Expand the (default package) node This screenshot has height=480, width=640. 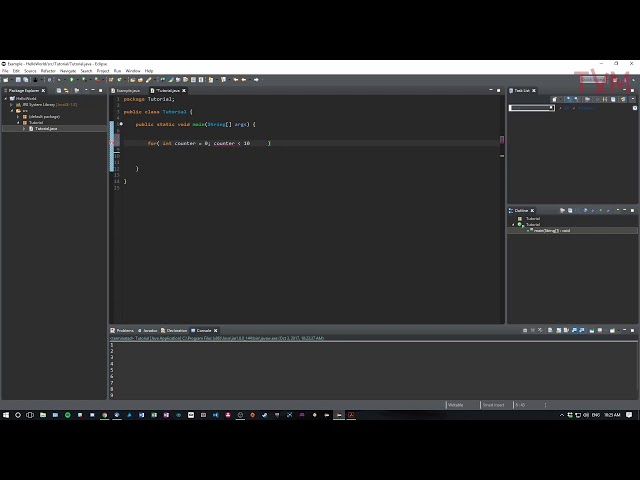point(18,116)
